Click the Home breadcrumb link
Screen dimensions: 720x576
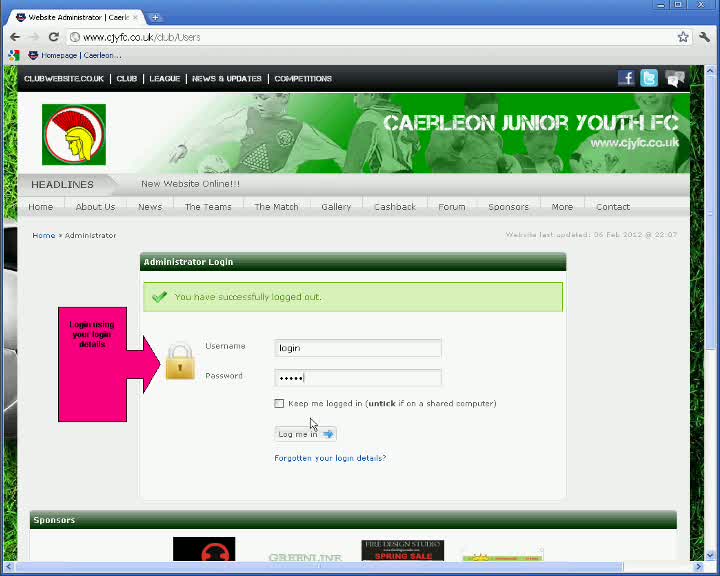[x=44, y=235]
